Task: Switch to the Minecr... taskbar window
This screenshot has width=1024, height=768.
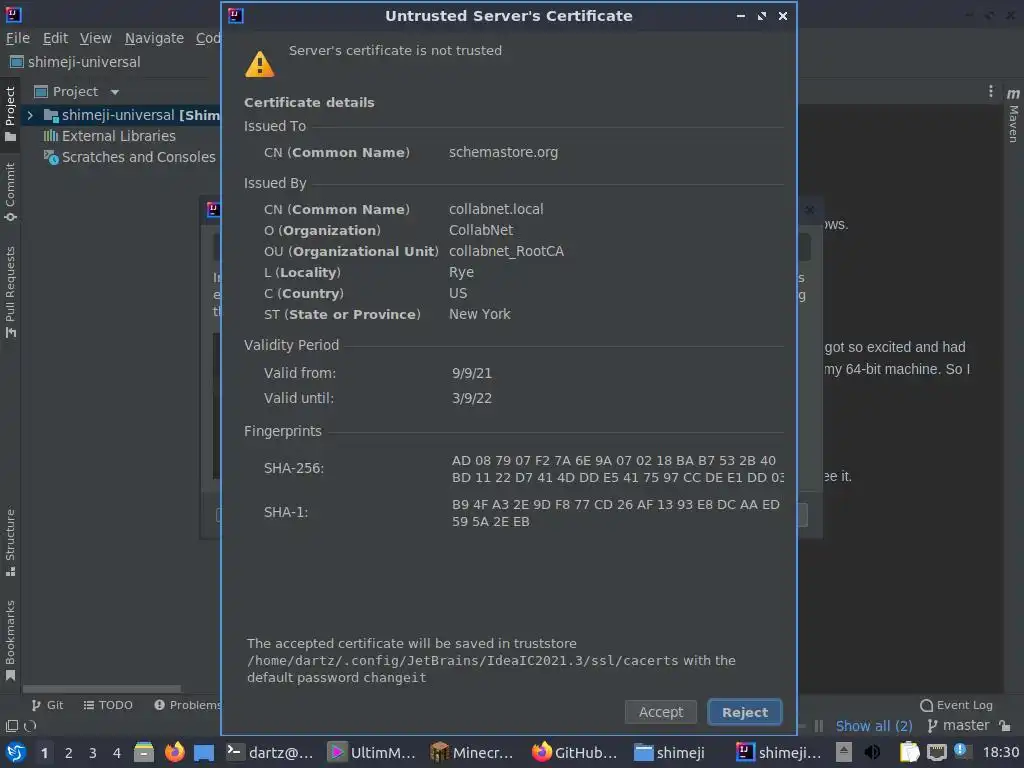Action: 473,752
